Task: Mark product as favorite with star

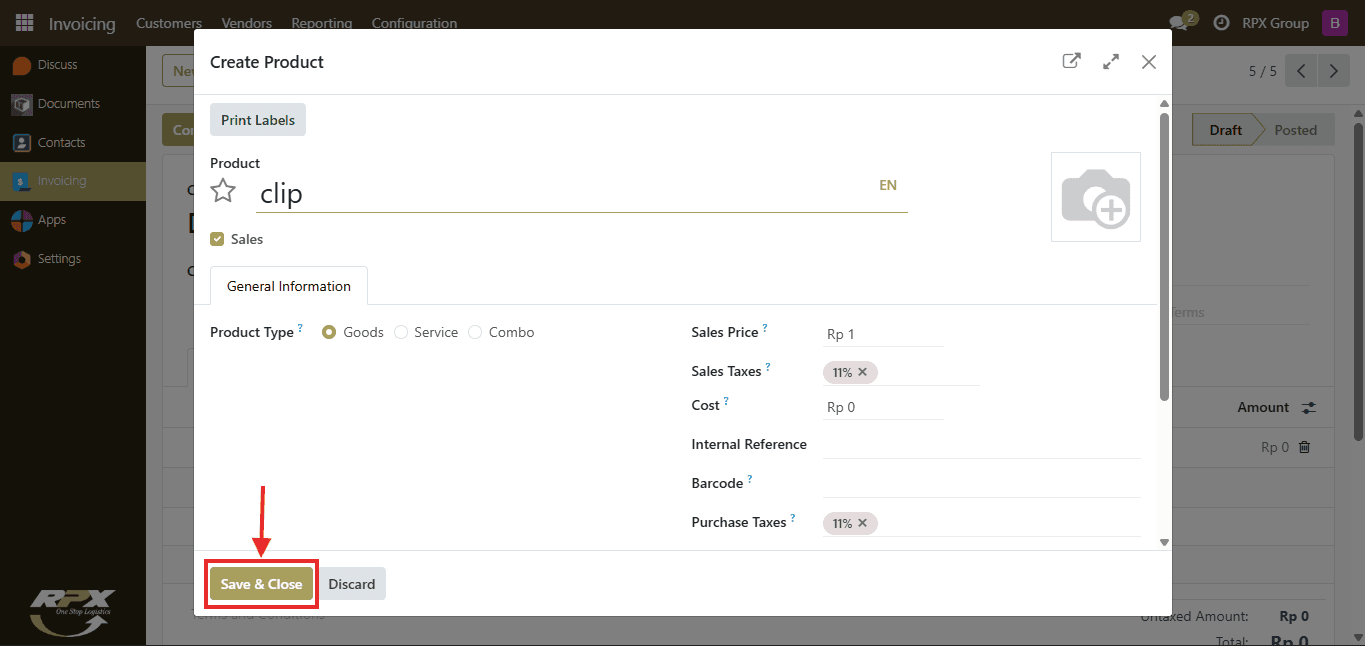Action: coord(223,191)
